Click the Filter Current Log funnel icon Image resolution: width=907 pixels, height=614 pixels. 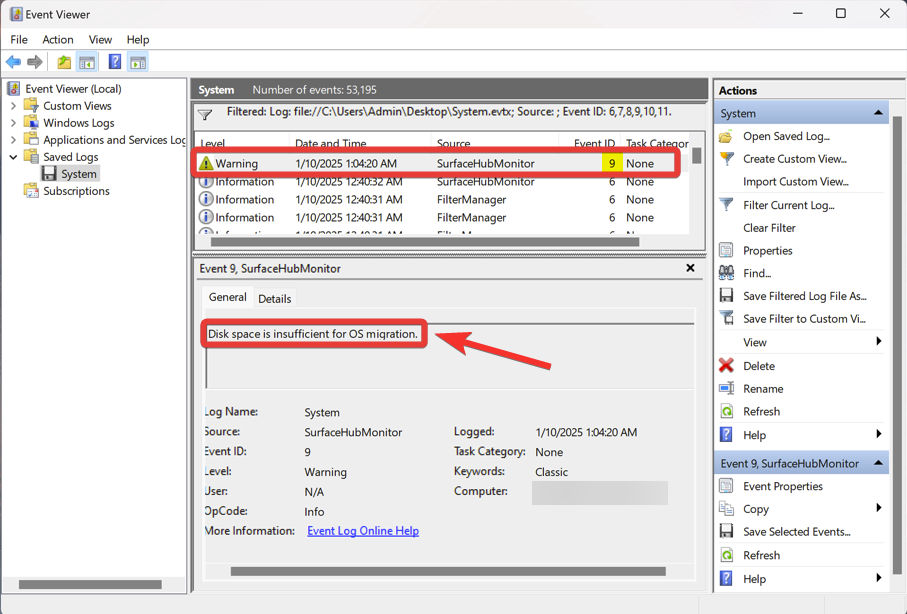(x=726, y=205)
